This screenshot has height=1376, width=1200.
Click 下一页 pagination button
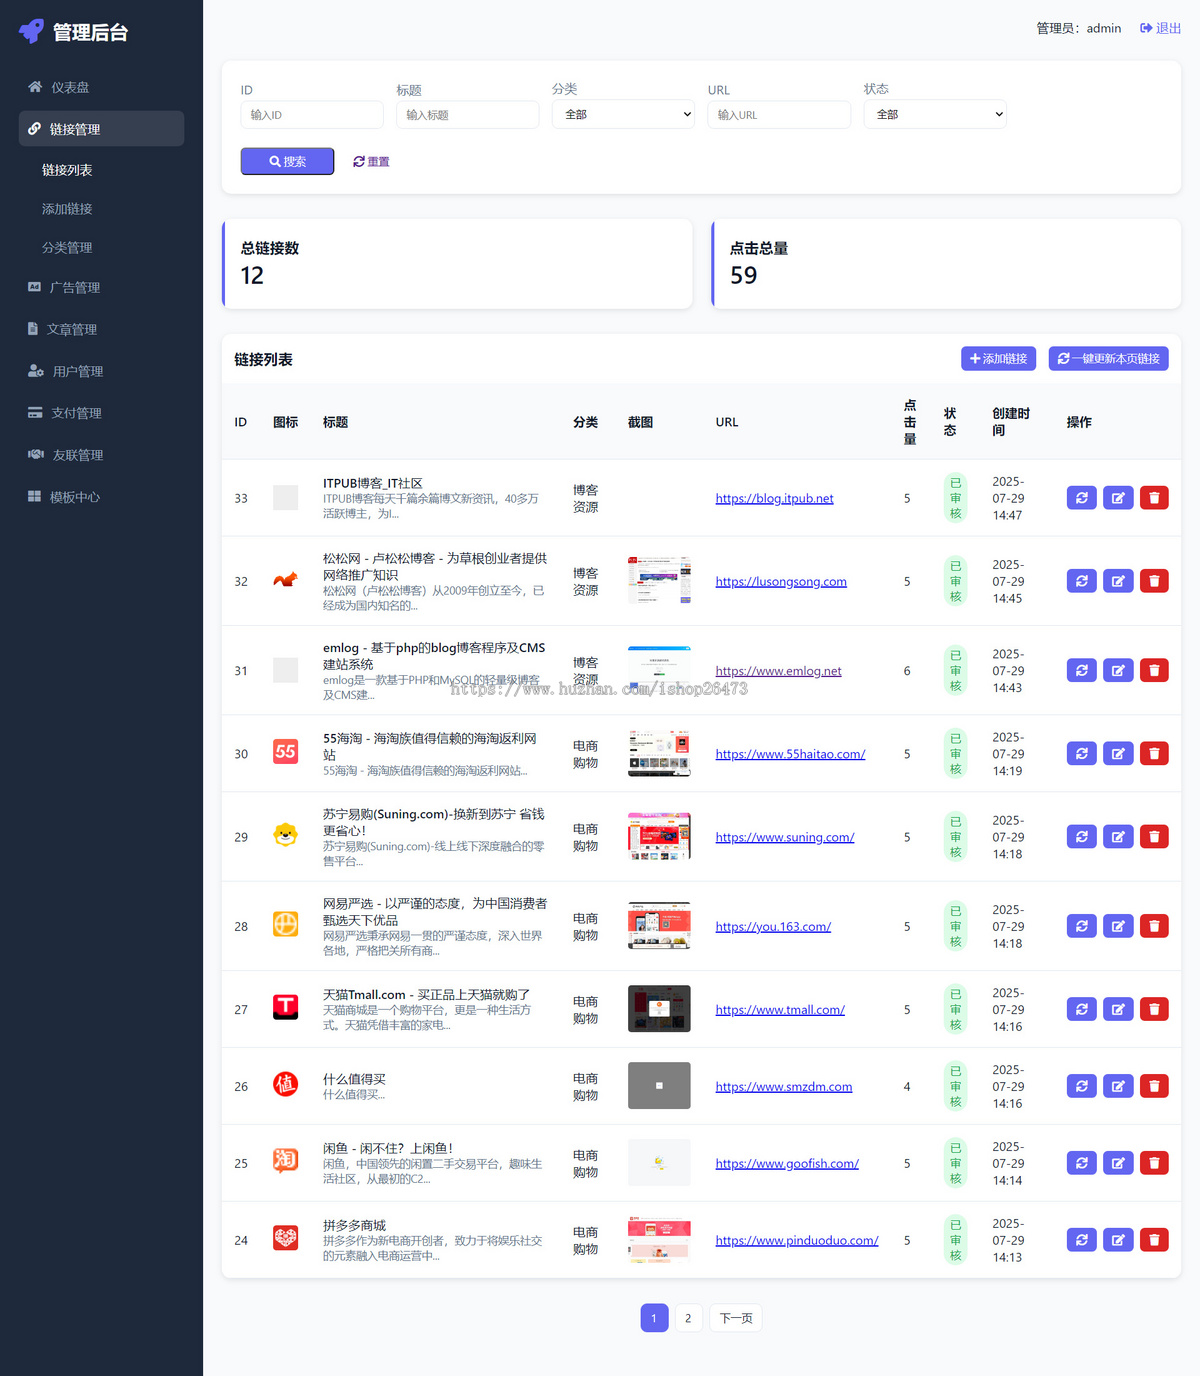coord(736,1318)
